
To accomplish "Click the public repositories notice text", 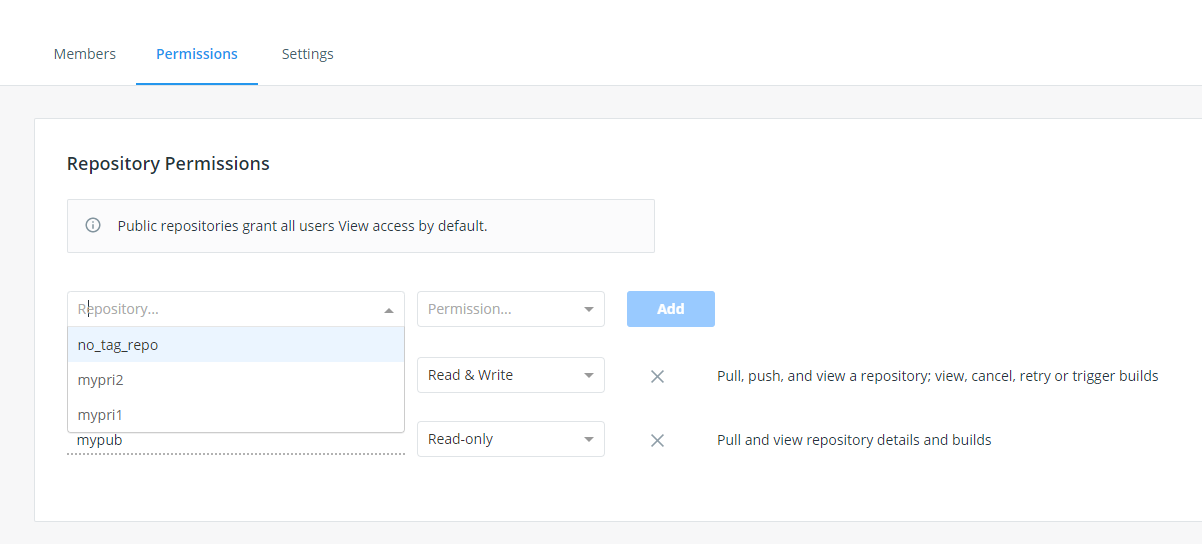I will point(302,226).
